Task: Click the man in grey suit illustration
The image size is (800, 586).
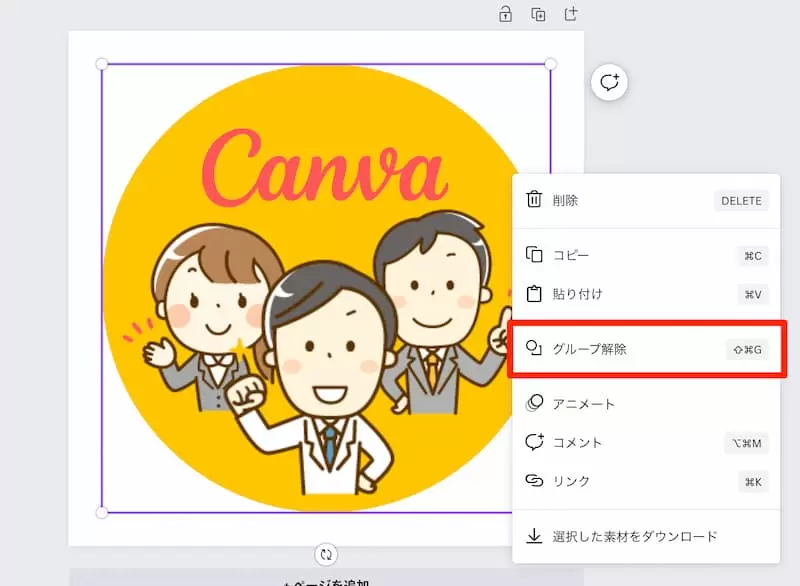Action: pyautogui.click(x=436, y=311)
